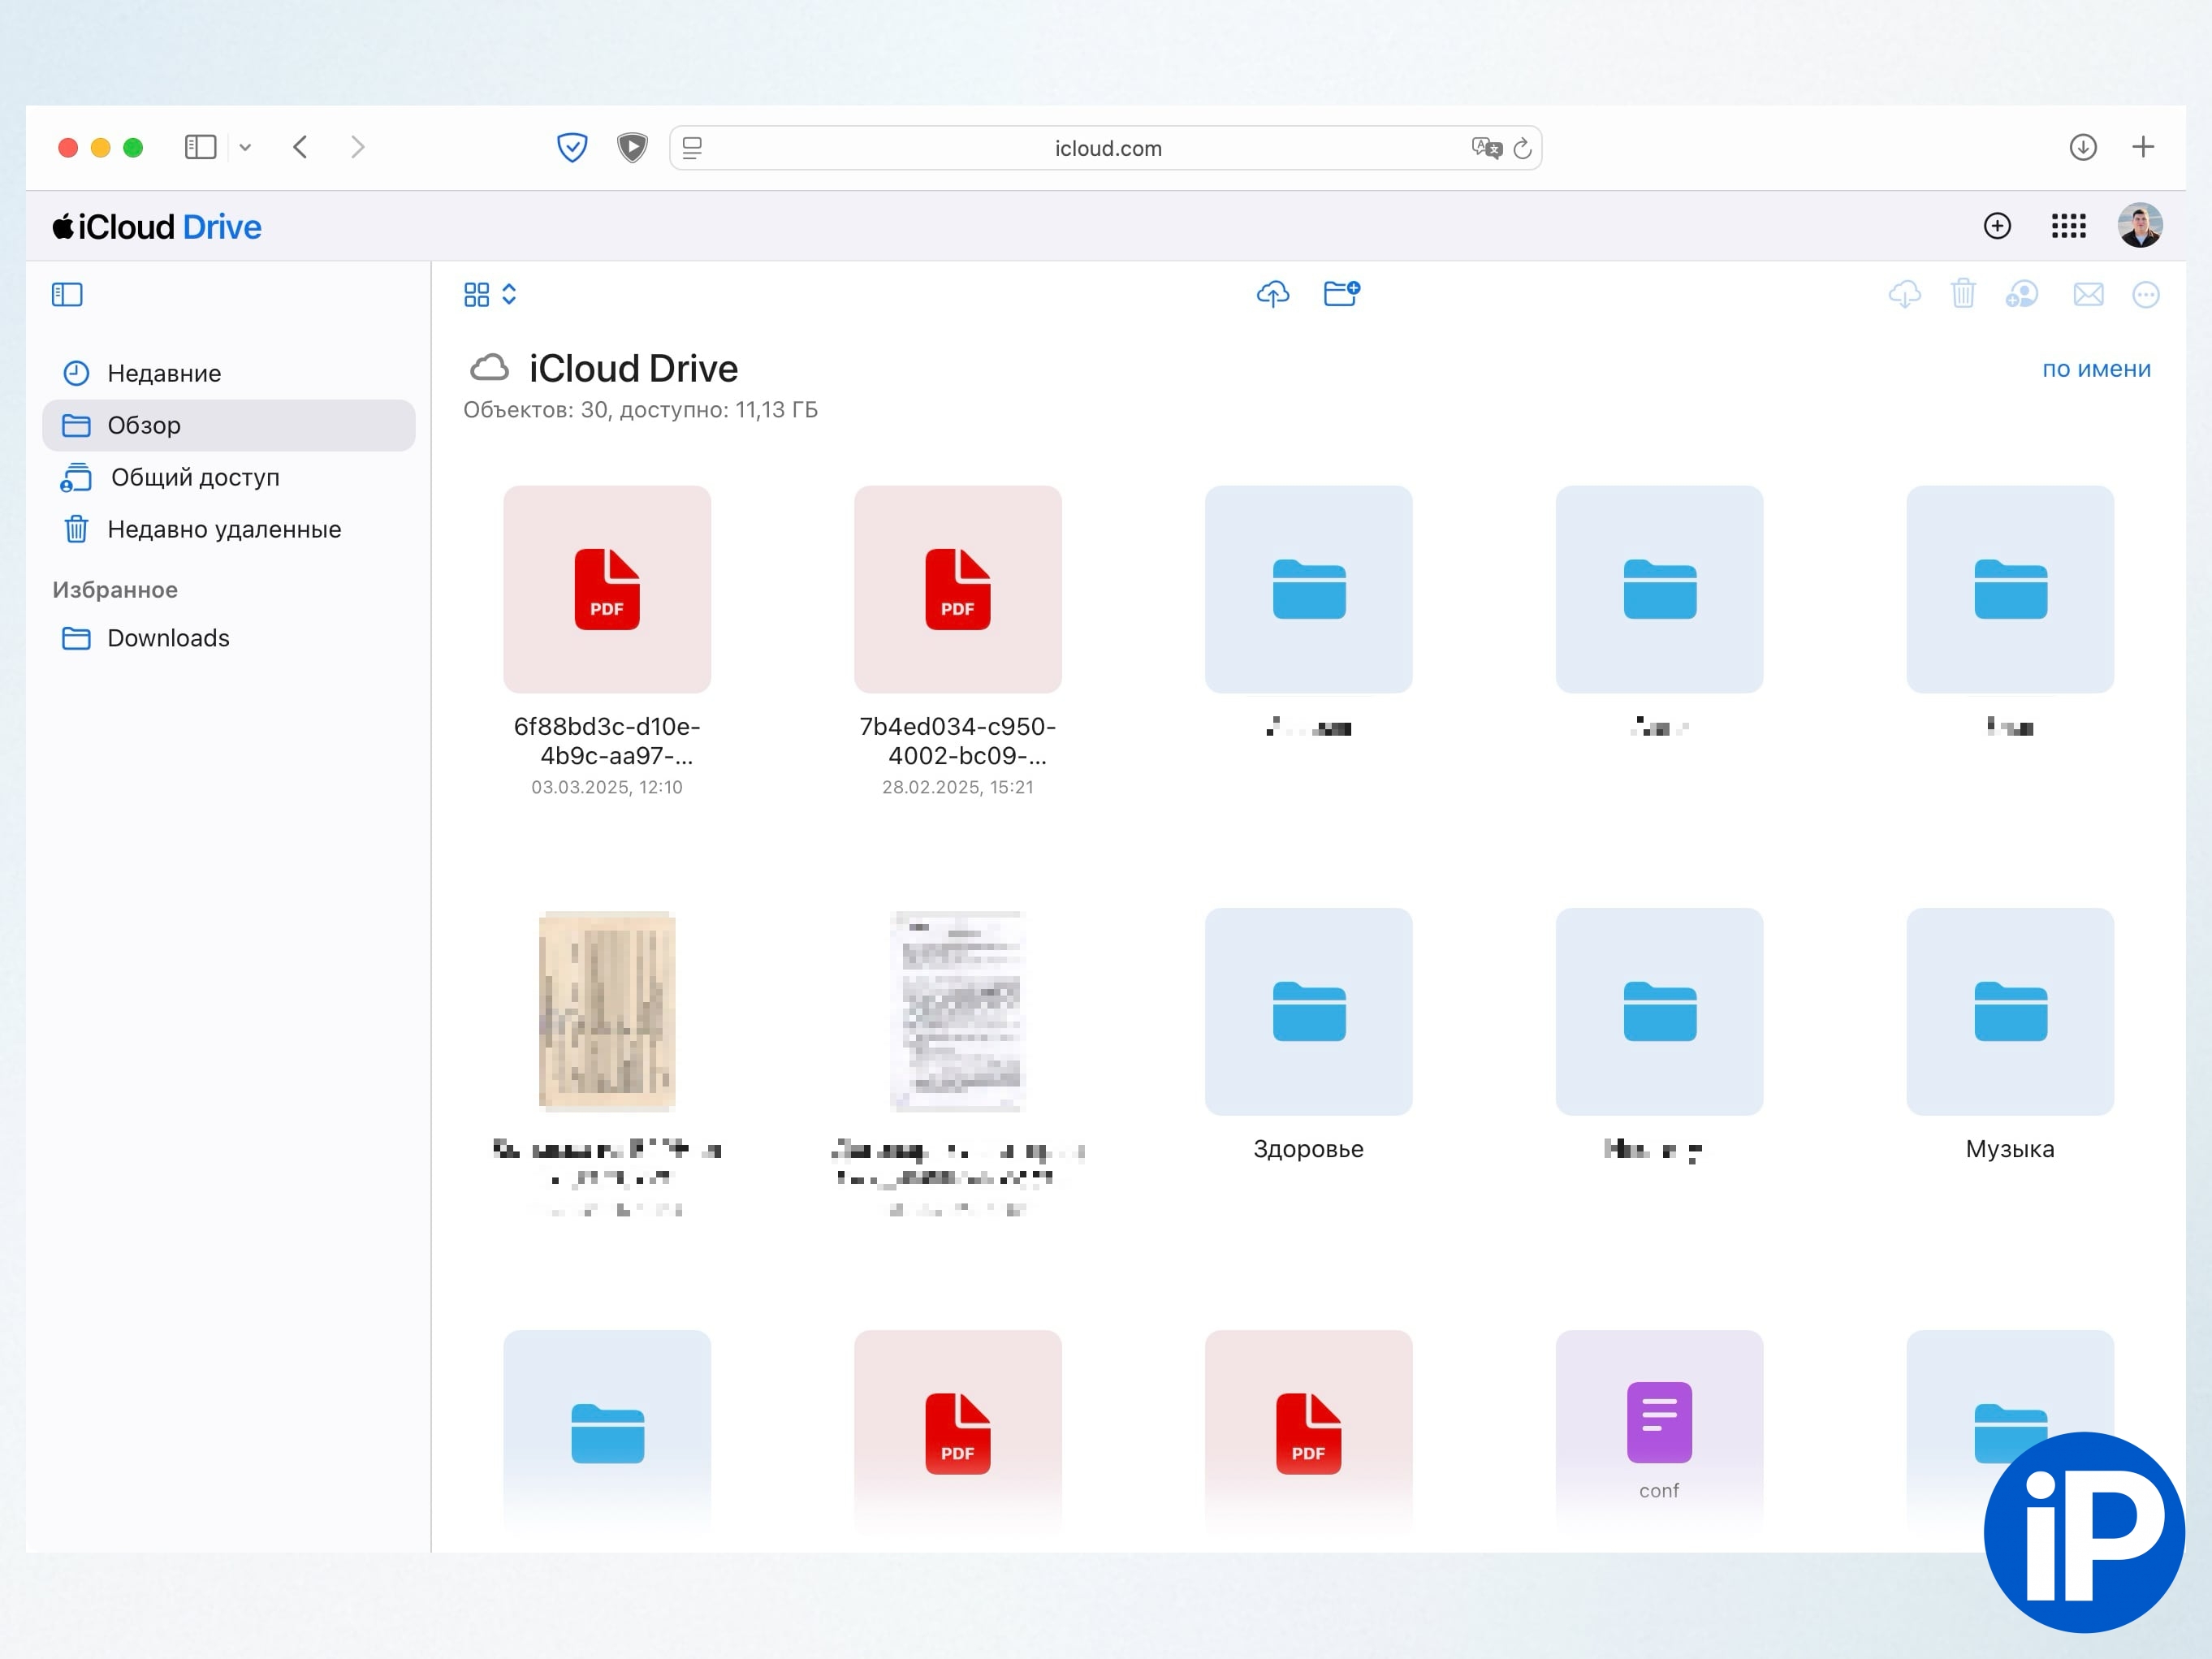The image size is (2212, 1659).
Task: Toggle the iCloud Drive sidebar panel
Action: [x=67, y=294]
